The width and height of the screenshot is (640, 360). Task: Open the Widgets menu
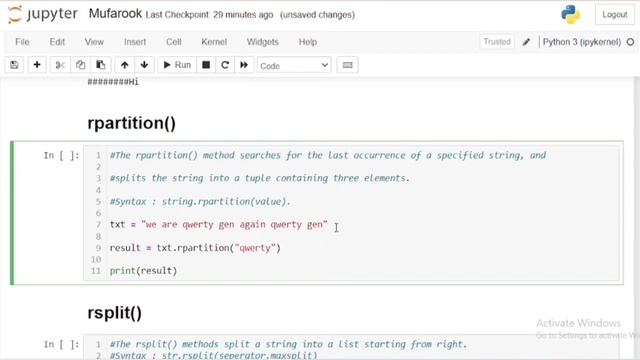tap(262, 42)
